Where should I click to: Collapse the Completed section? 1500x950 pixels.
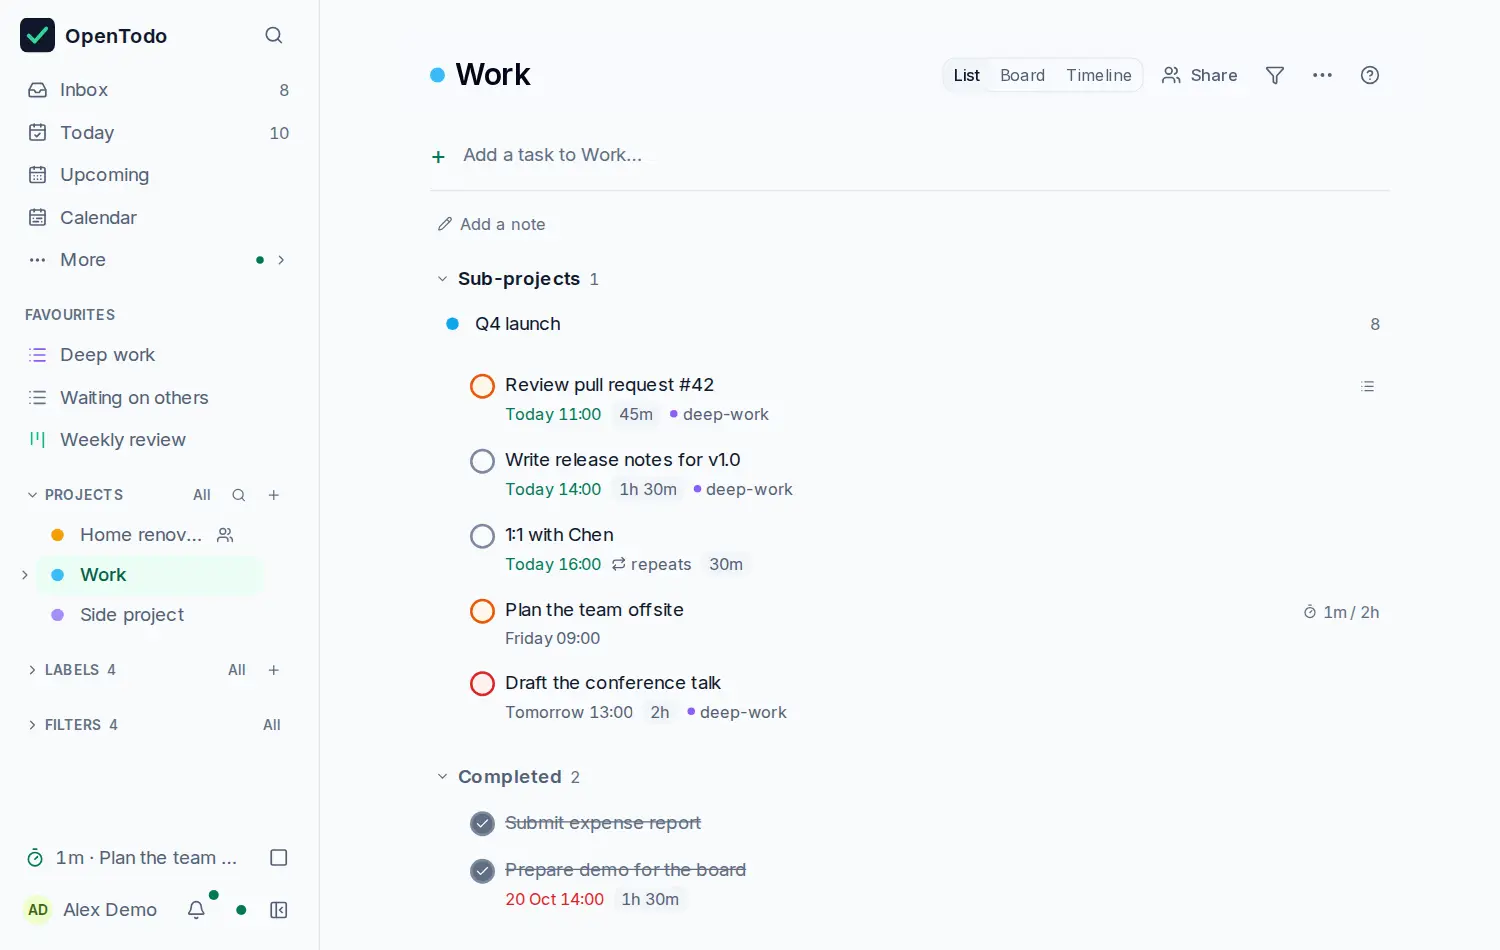tap(442, 777)
